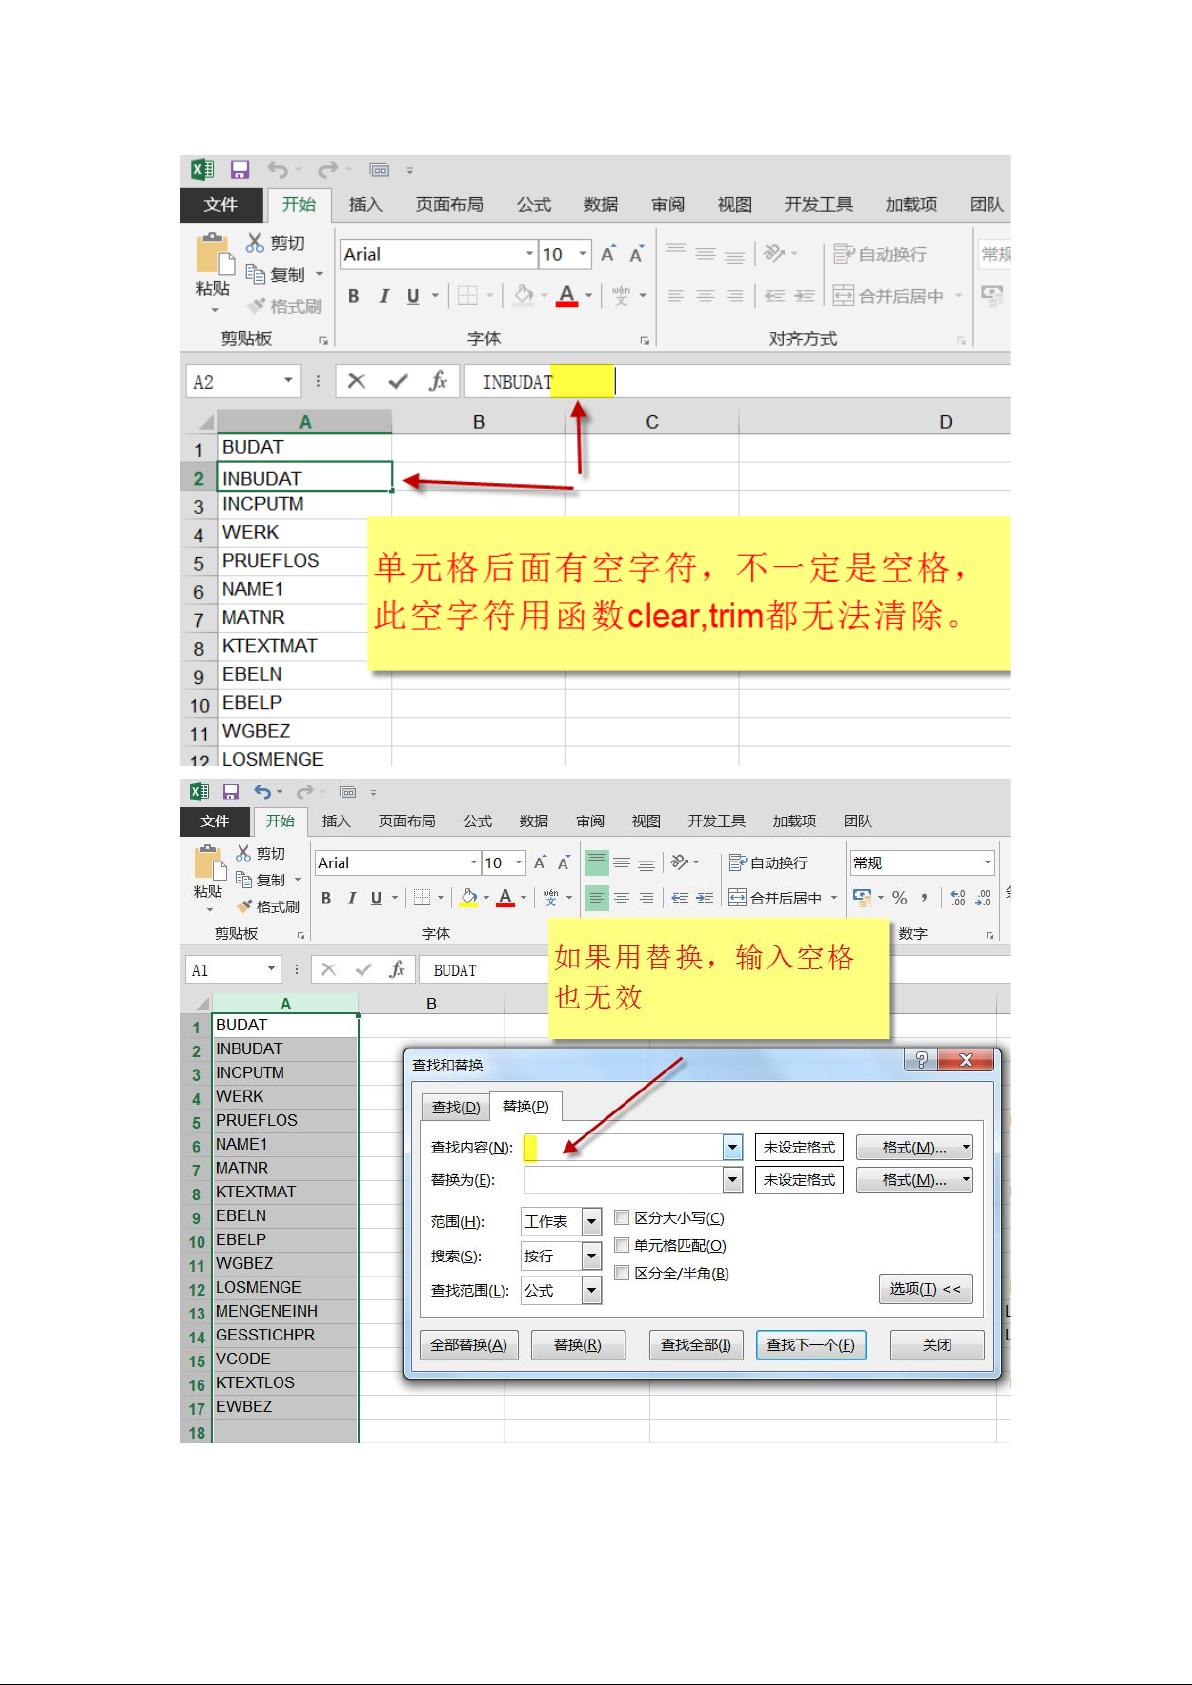Click Format Painter (格式刷) in lower Excel ribbon
Viewport: 1192px width, 1685px height.
coord(269,907)
